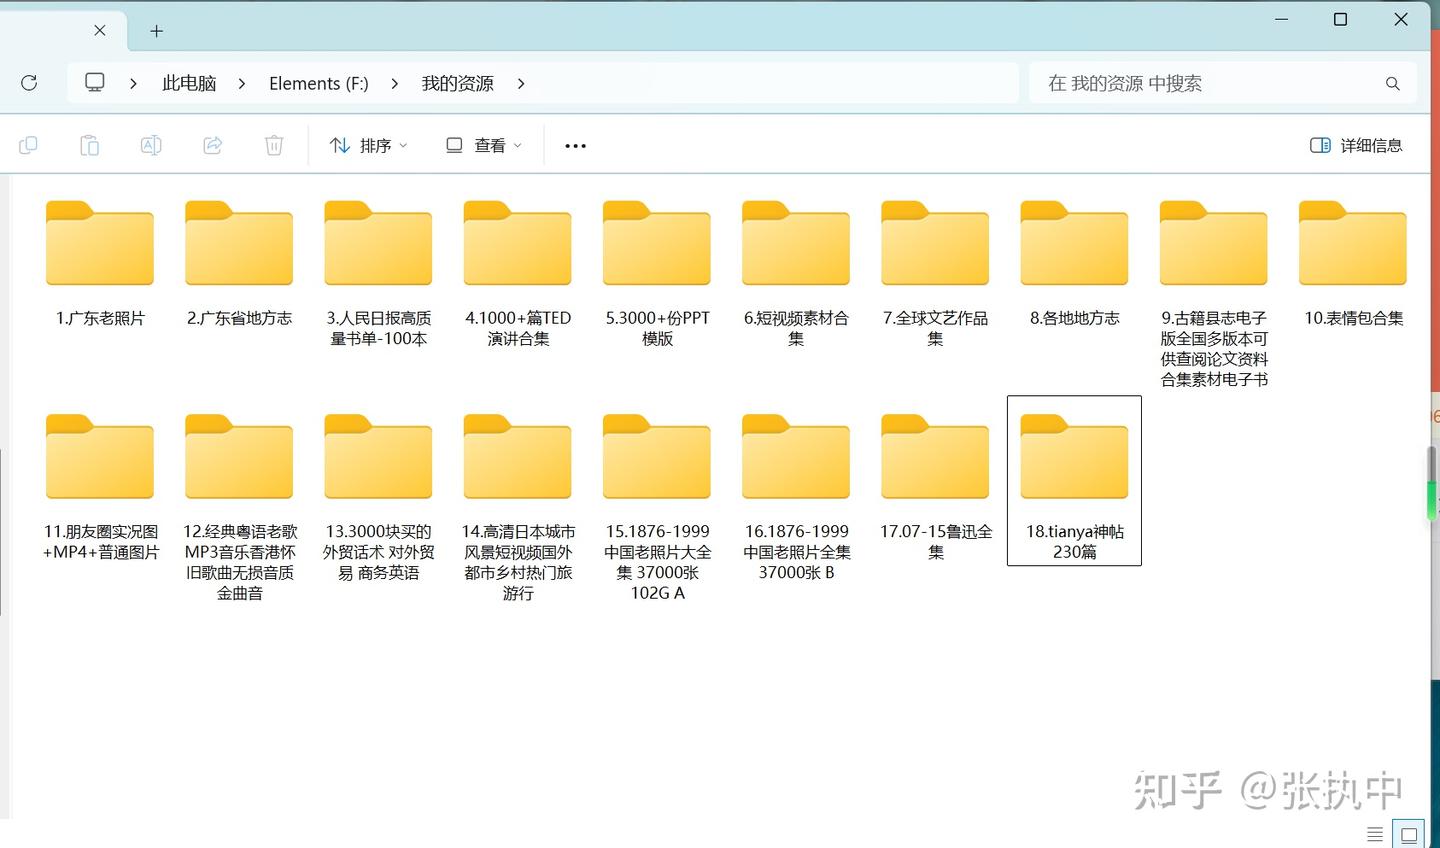Select the 12.经典粤语老歌 folder icon
1440x848 pixels.
(239, 457)
